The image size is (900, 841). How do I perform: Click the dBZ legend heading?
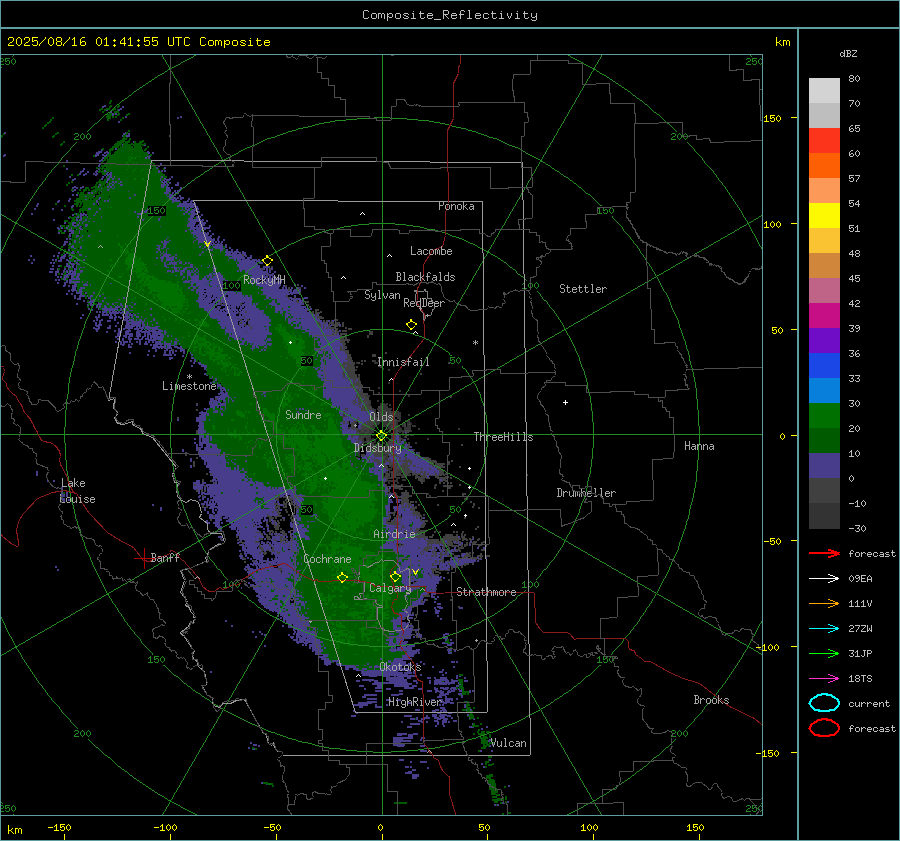[848, 53]
